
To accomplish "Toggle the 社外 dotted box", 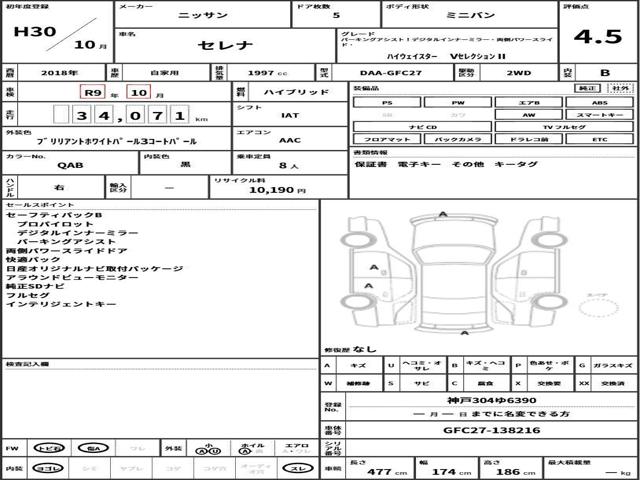I will click(621, 88).
